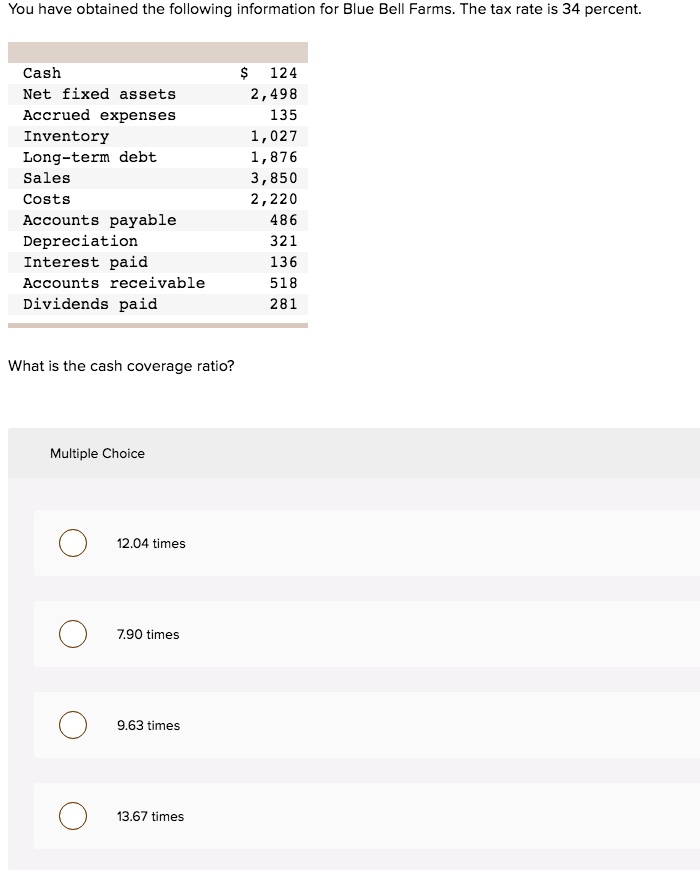
Task: Choose the 9.63 times radio circle
Action: click(72, 725)
